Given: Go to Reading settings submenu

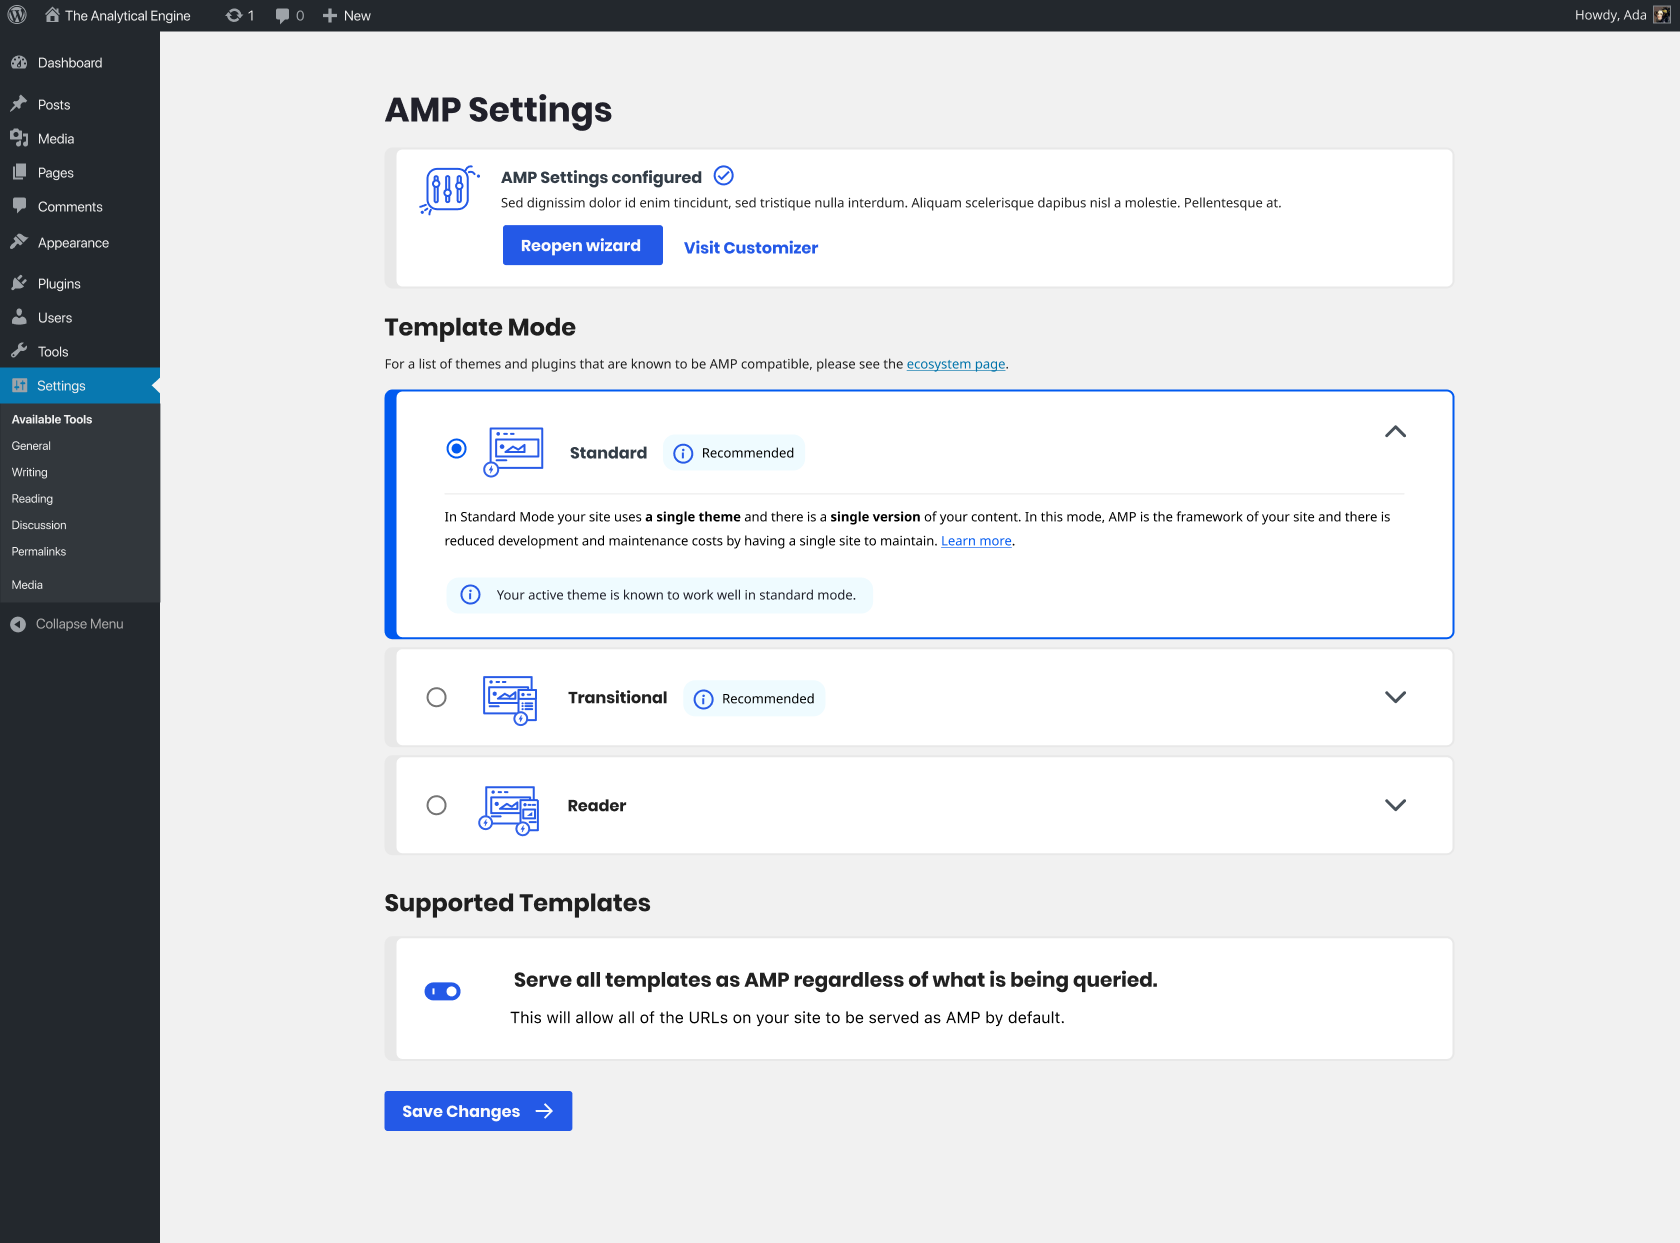Looking at the screenshot, I should click(32, 499).
